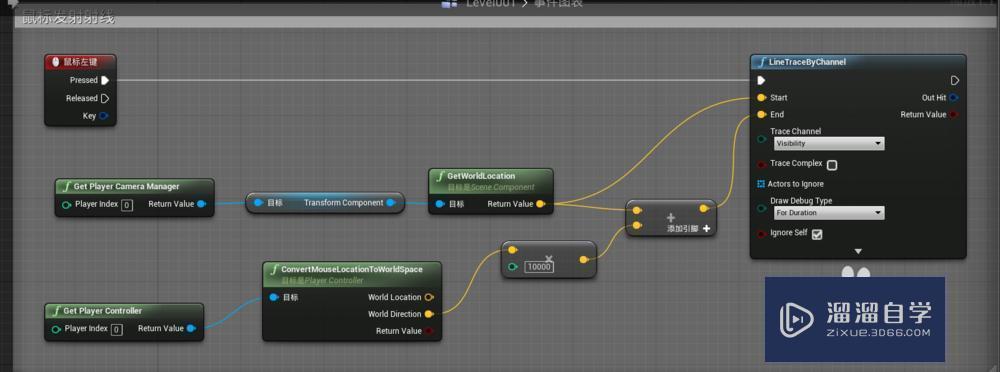
Task: Click Get Player Camera Manager's Return Value pin
Action: click(x=202, y=204)
